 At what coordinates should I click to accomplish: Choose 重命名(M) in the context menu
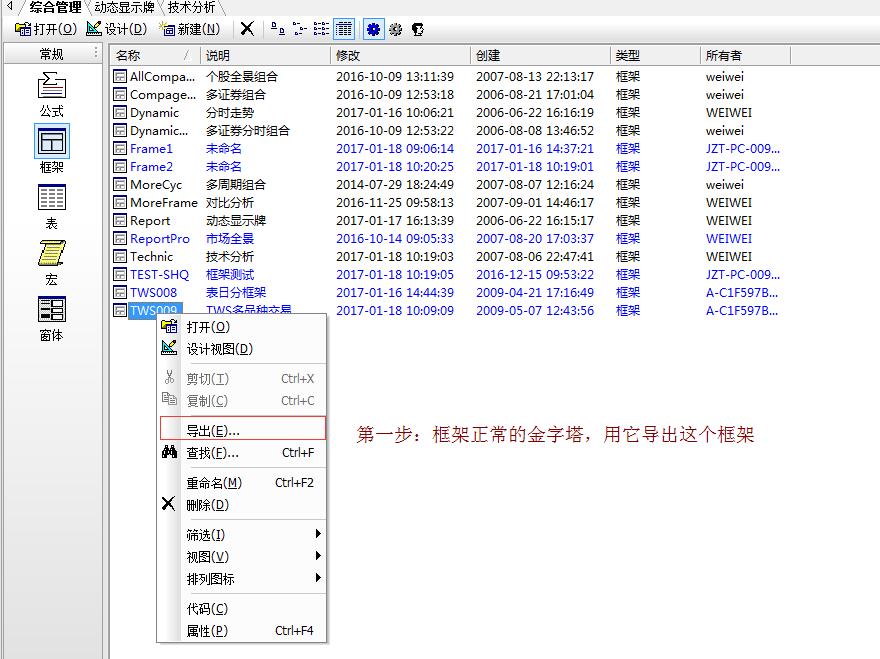[242, 482]
